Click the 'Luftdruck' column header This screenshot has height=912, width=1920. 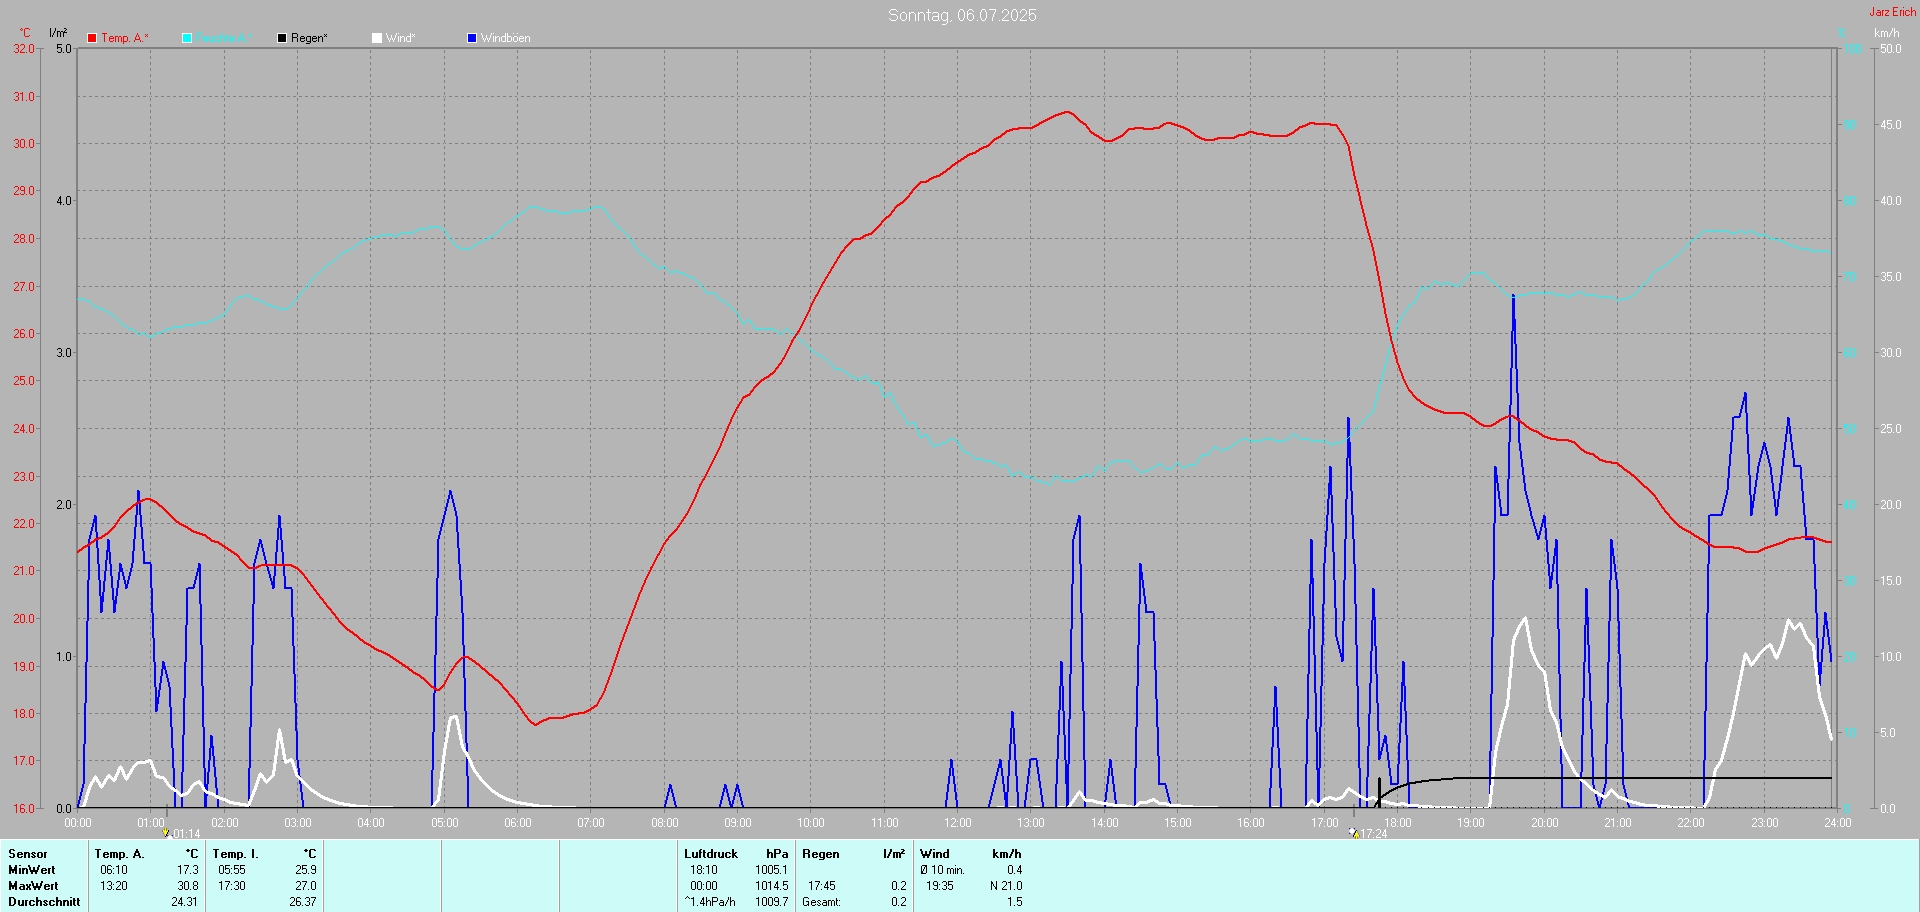point(711,854)
